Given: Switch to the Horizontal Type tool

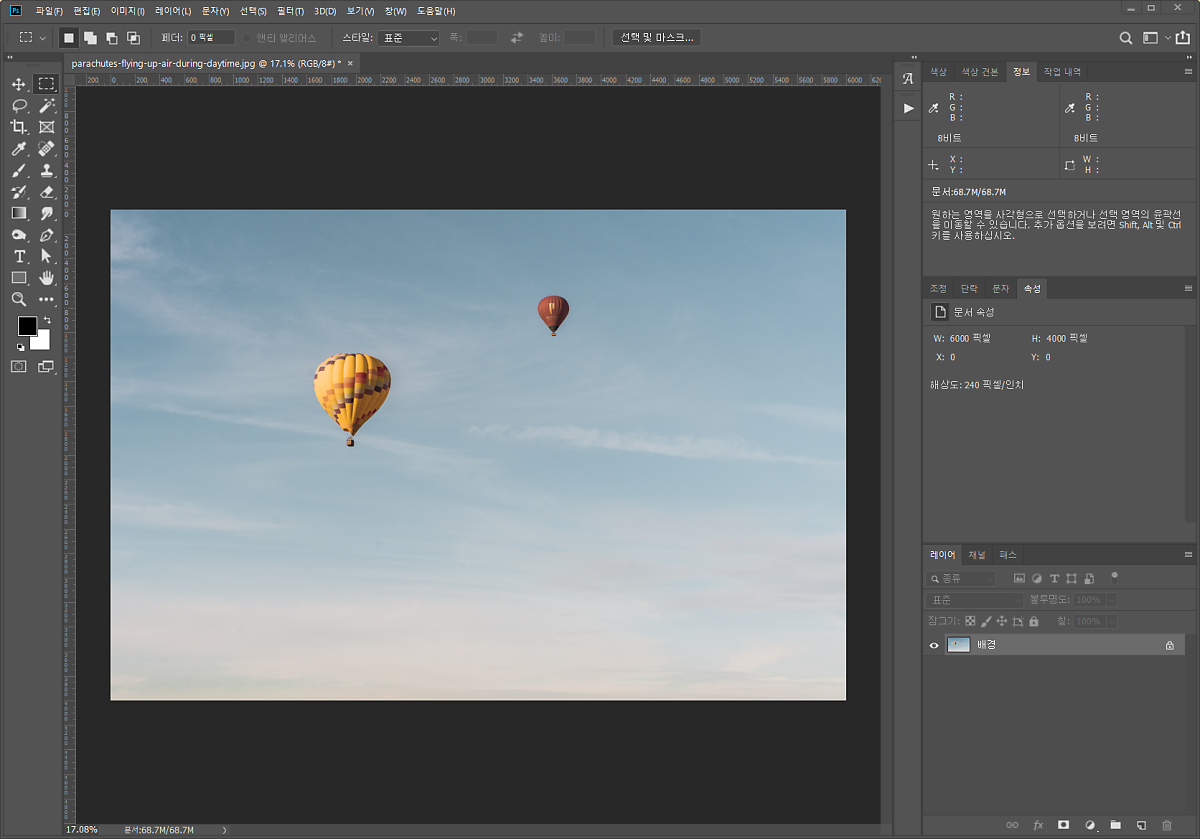Looking at the screenshot, I should point(19,257).
